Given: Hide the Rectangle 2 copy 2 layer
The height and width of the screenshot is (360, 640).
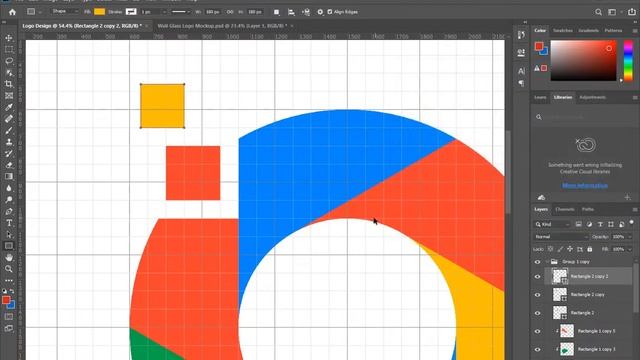Looking at the screenshot, I should 538,277.
